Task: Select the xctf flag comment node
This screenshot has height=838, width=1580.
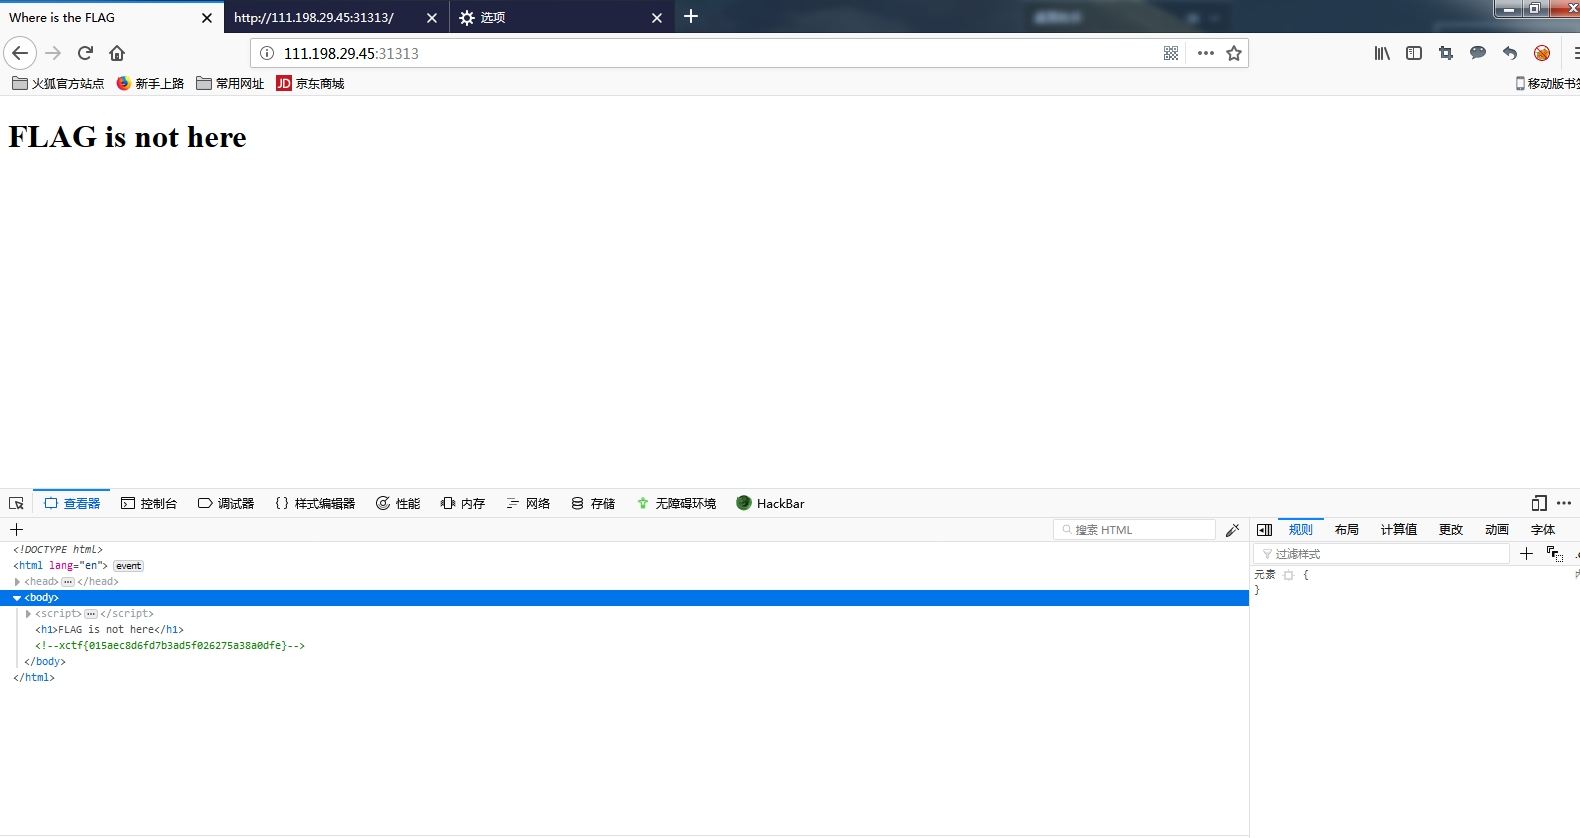Action: pos(170,646)
